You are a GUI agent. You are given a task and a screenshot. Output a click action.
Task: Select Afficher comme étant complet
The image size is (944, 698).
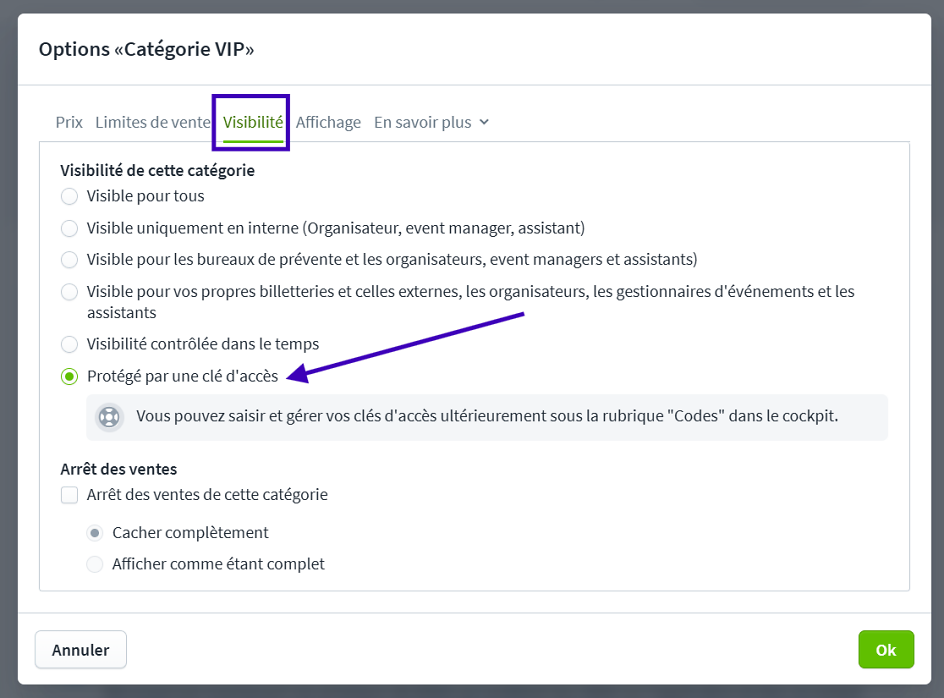(x=95, y=564)
